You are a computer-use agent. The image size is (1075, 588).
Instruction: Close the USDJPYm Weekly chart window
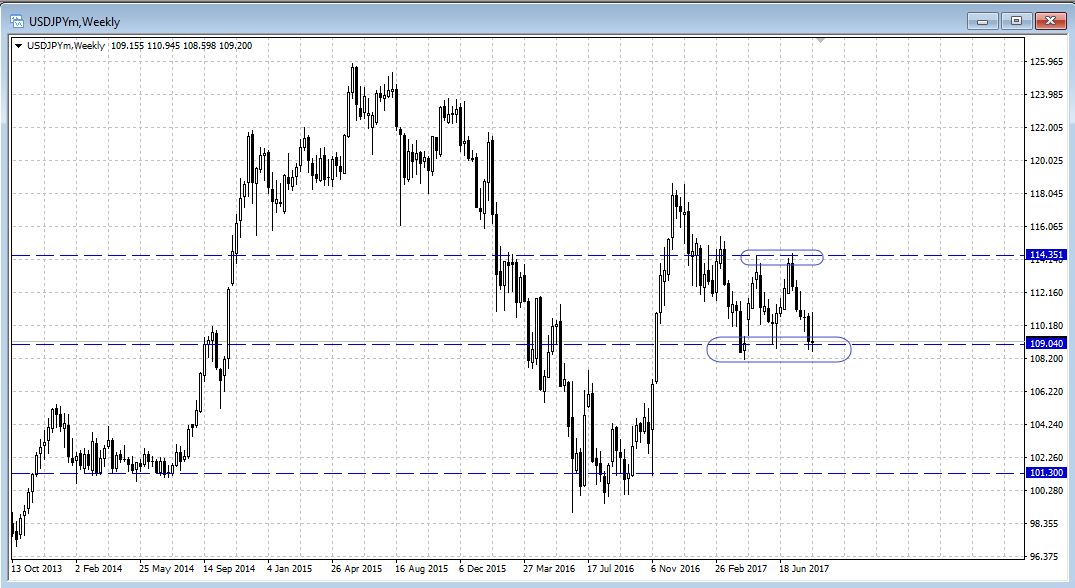[1049, 19]
